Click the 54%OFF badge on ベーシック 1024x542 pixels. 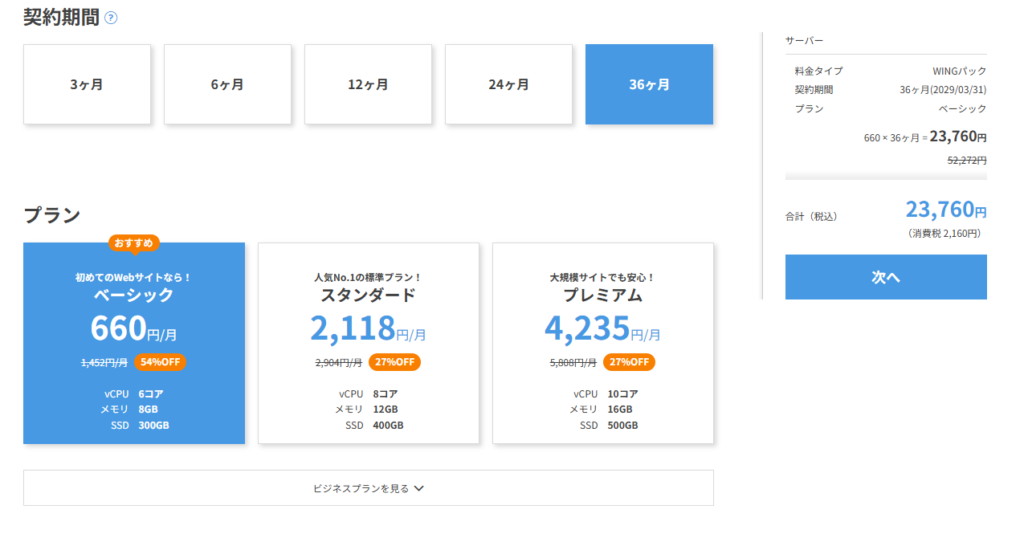pos(160,362)
